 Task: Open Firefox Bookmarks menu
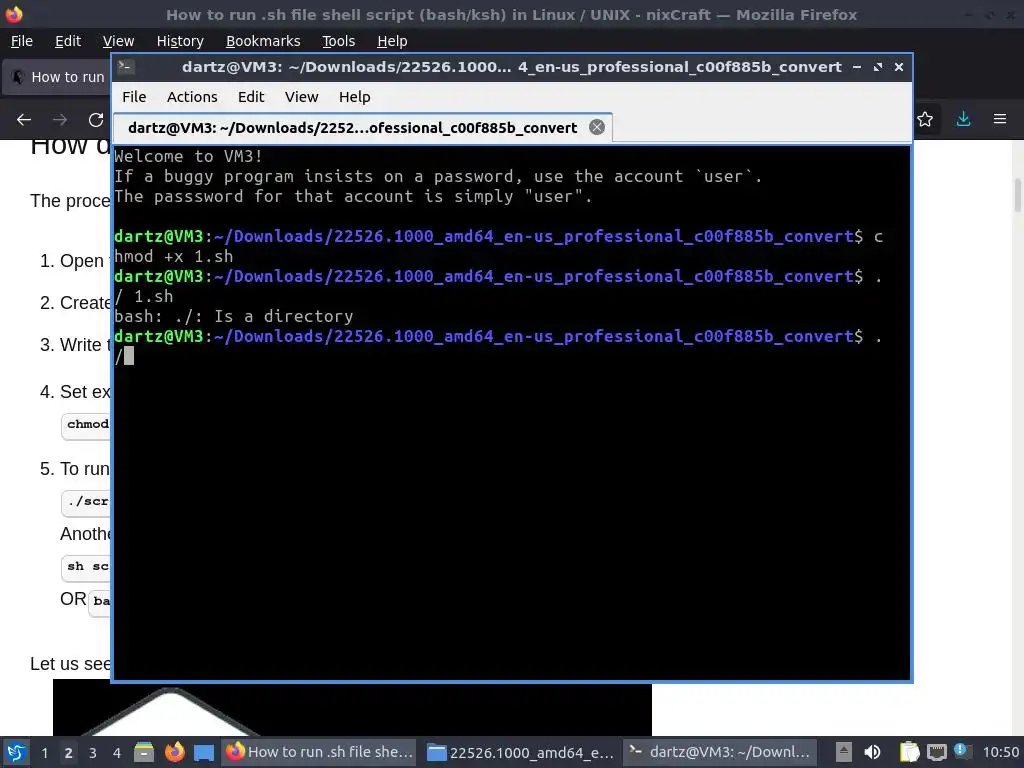[263, 41]
